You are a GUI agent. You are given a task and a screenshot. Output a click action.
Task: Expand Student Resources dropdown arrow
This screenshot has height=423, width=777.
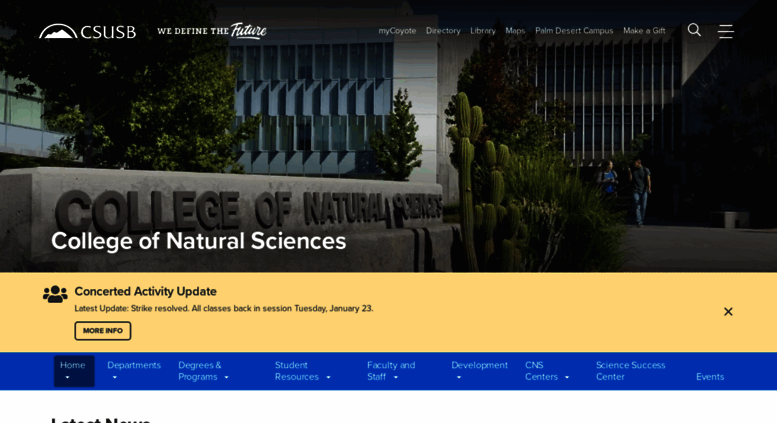coord(328,377)
